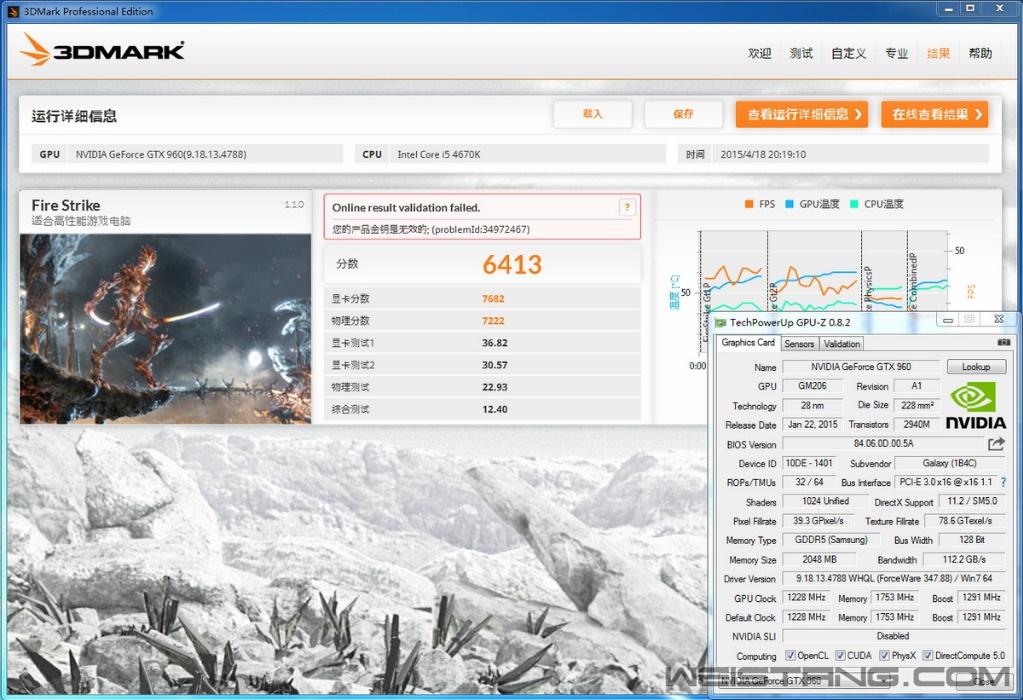
Task: Open the 测试 tab in 3DMark
Action: coord(801,53)
